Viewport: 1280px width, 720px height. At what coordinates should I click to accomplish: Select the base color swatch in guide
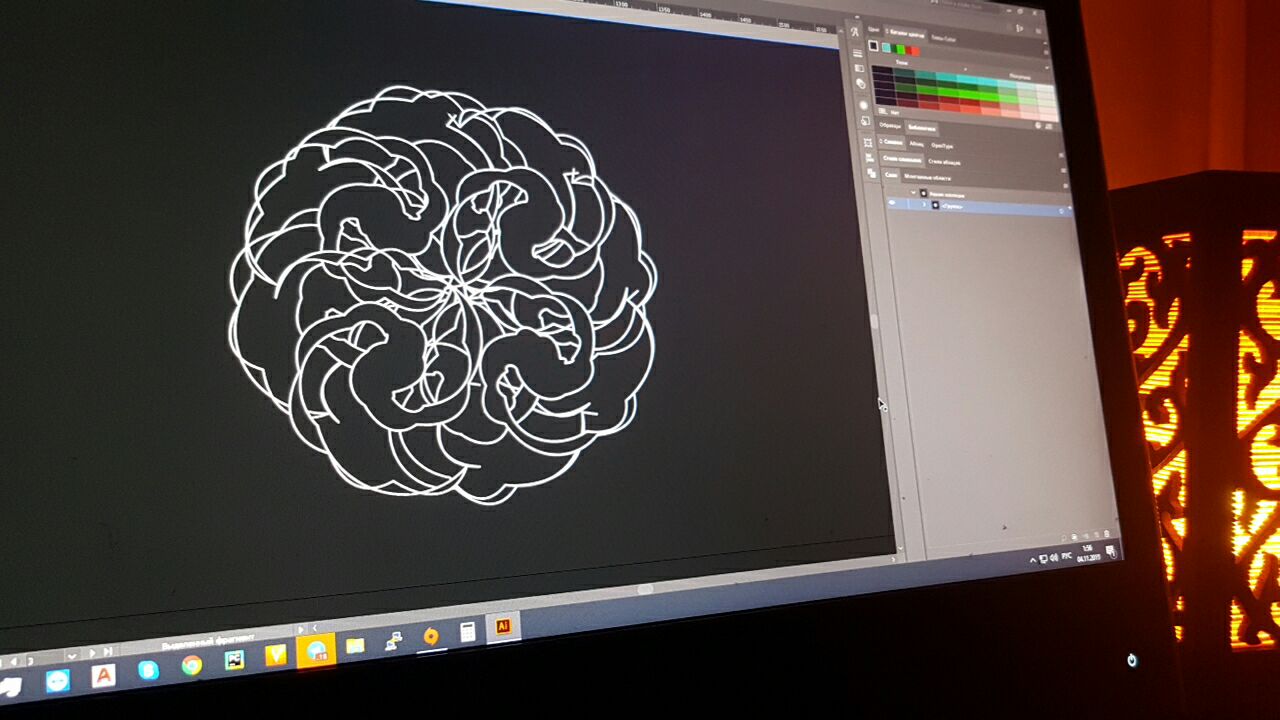(x=873, y=46)
